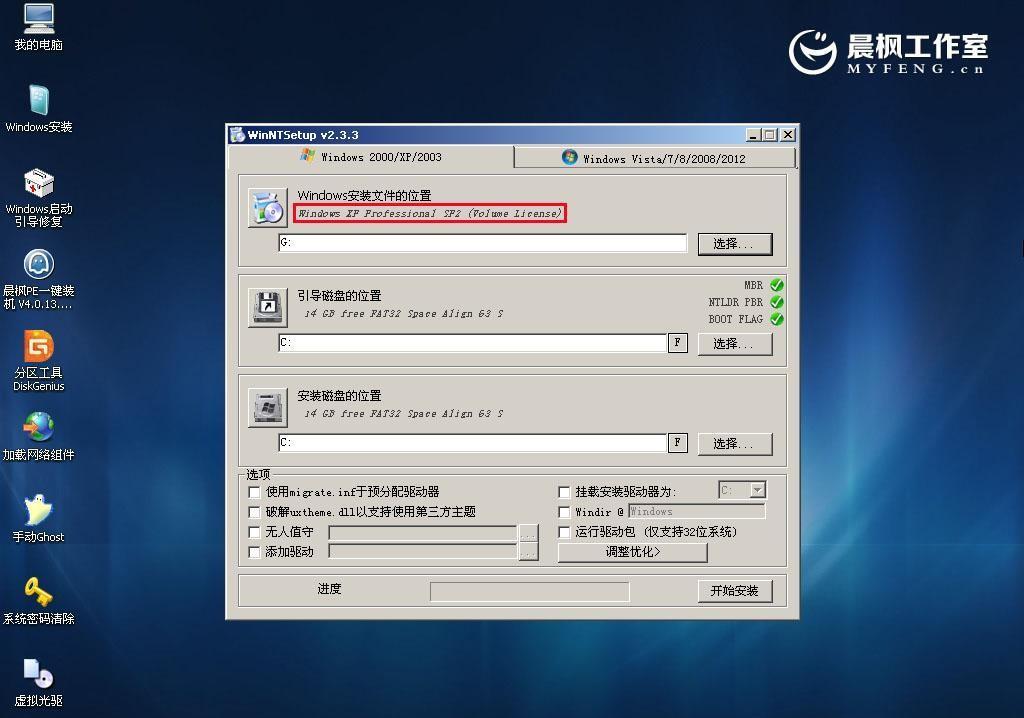Minimize the WinNTSetup window
1024x718 pixels.
coord(753,135)
